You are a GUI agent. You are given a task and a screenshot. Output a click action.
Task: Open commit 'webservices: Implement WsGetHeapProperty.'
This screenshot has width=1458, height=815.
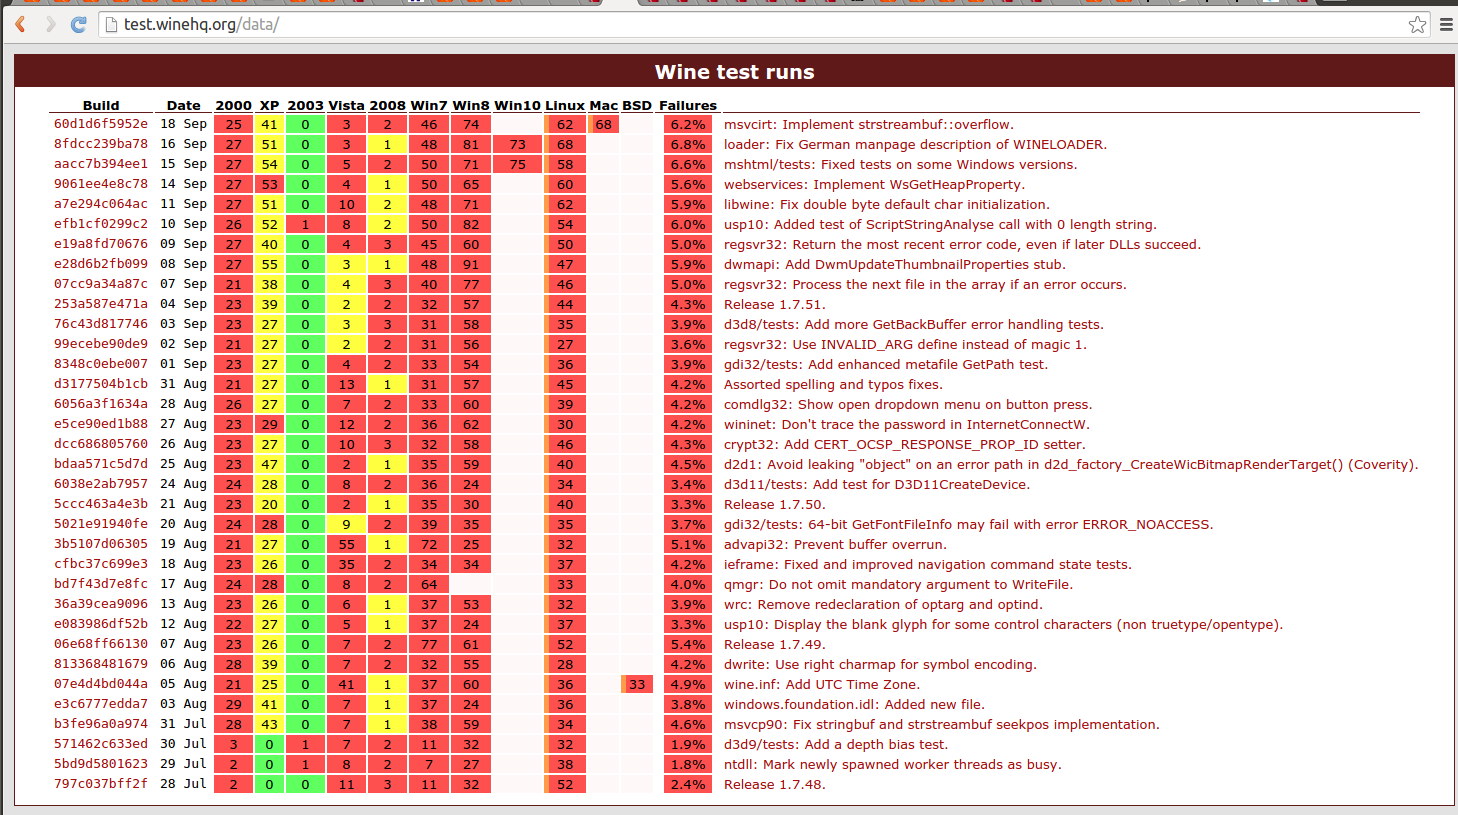pos(873,185)
